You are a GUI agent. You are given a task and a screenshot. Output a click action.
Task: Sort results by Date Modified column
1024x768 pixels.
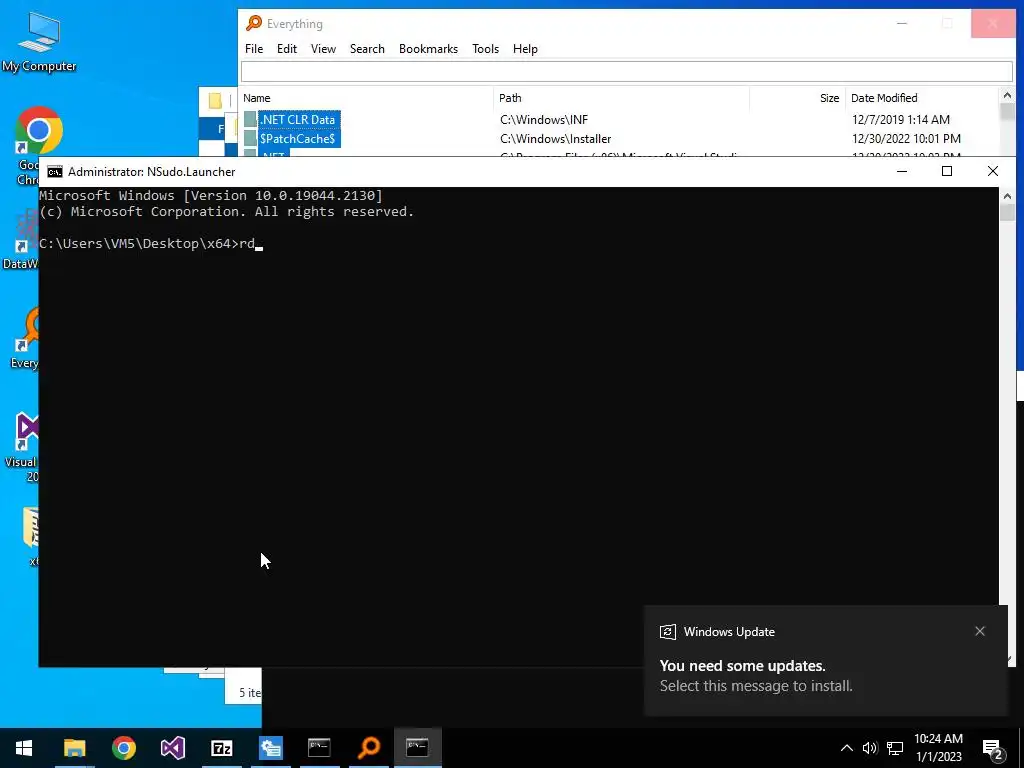click(922, 98)
